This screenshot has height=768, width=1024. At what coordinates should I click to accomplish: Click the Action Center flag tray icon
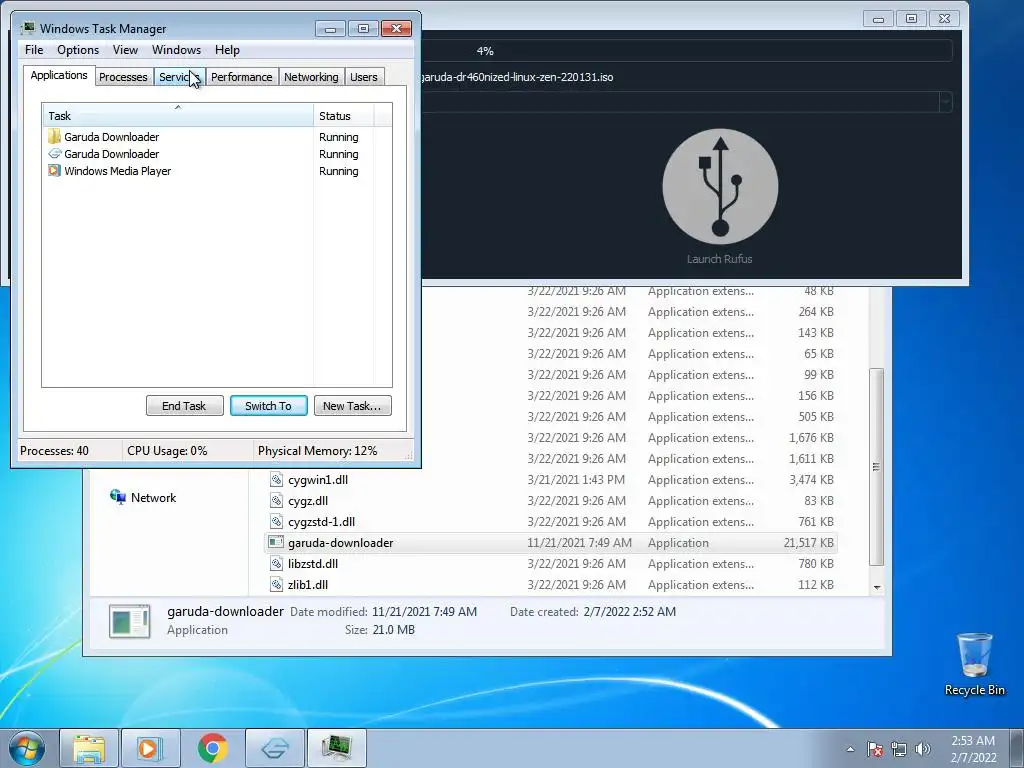(x=875, y=750)
